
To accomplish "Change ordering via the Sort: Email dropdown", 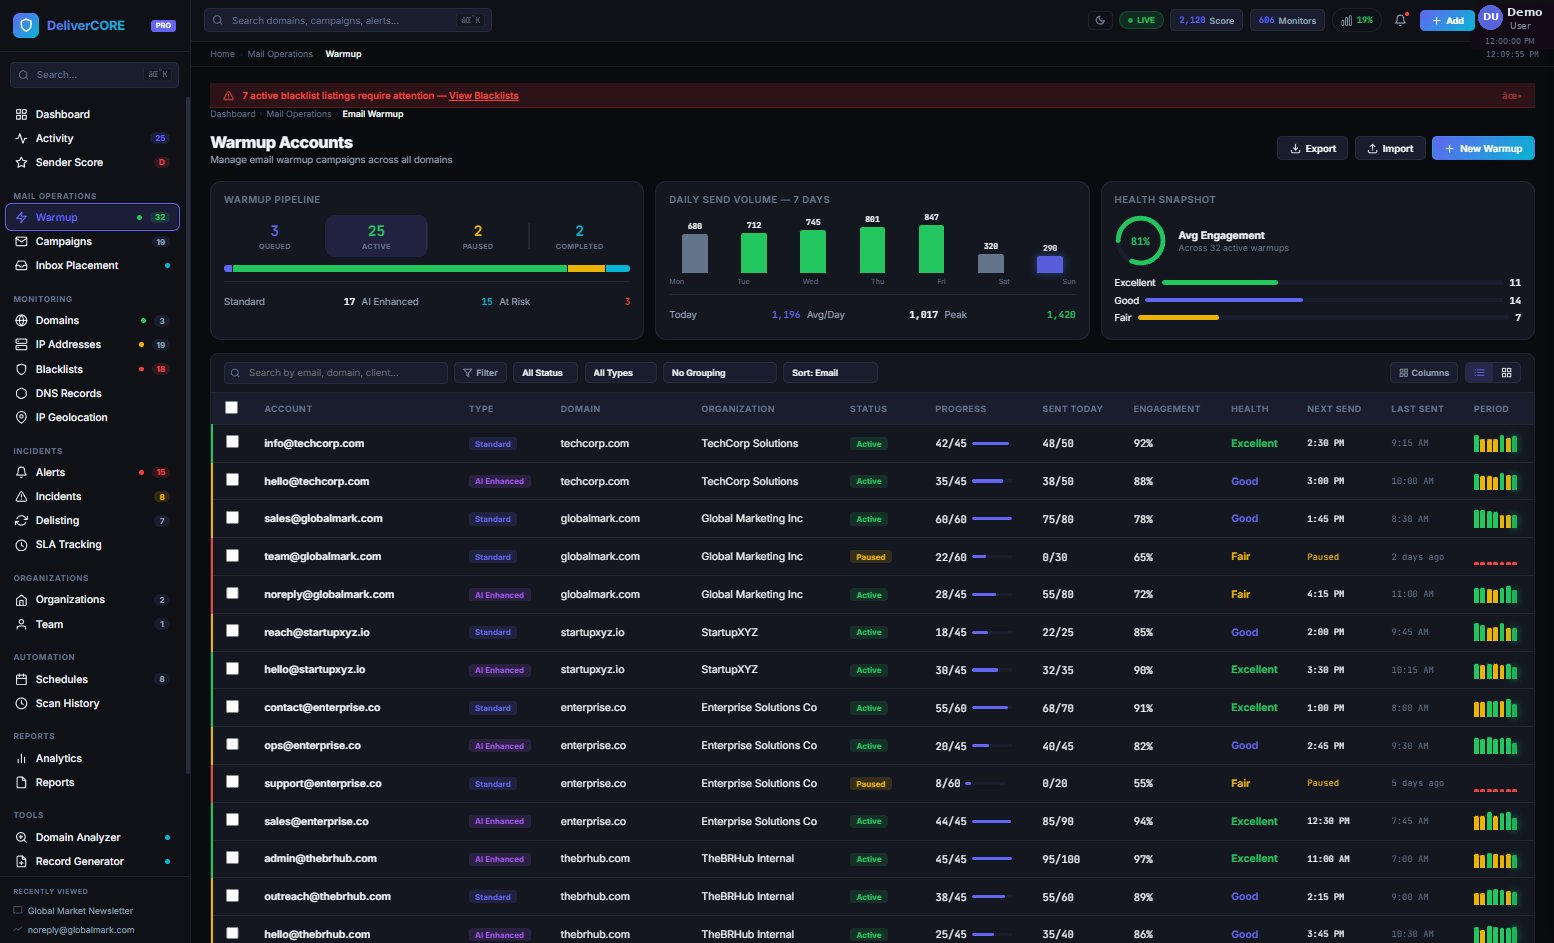I will click(829, 372).
